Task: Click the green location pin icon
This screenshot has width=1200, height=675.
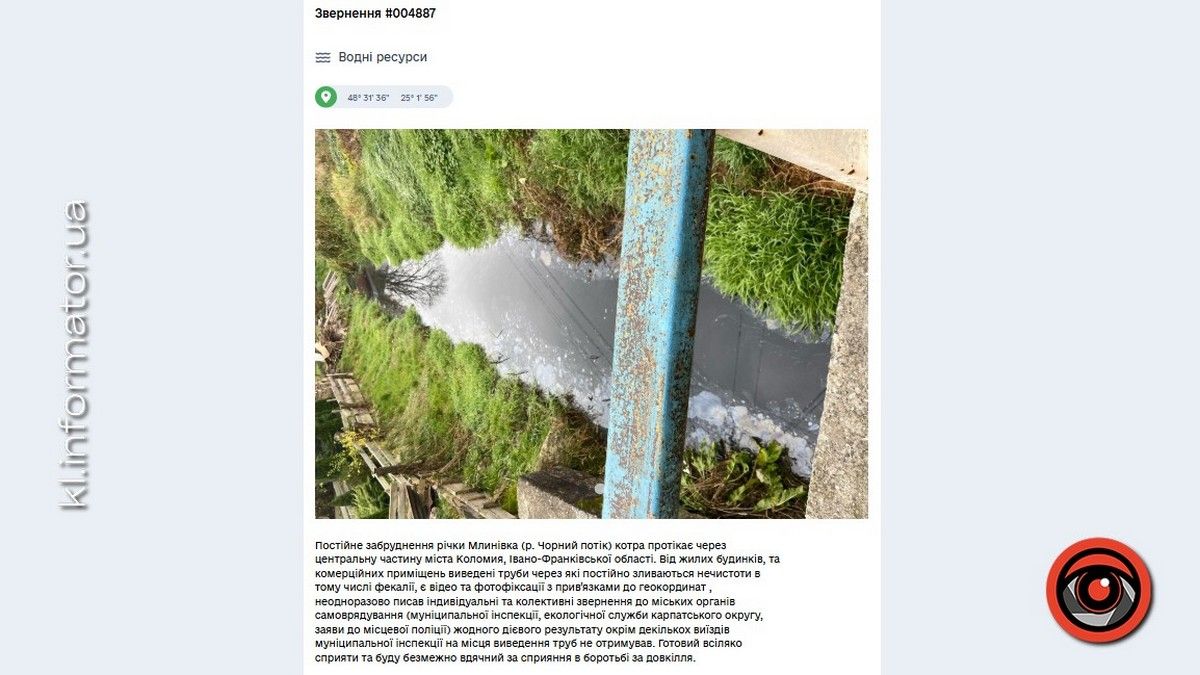Action: coord(326,97)
